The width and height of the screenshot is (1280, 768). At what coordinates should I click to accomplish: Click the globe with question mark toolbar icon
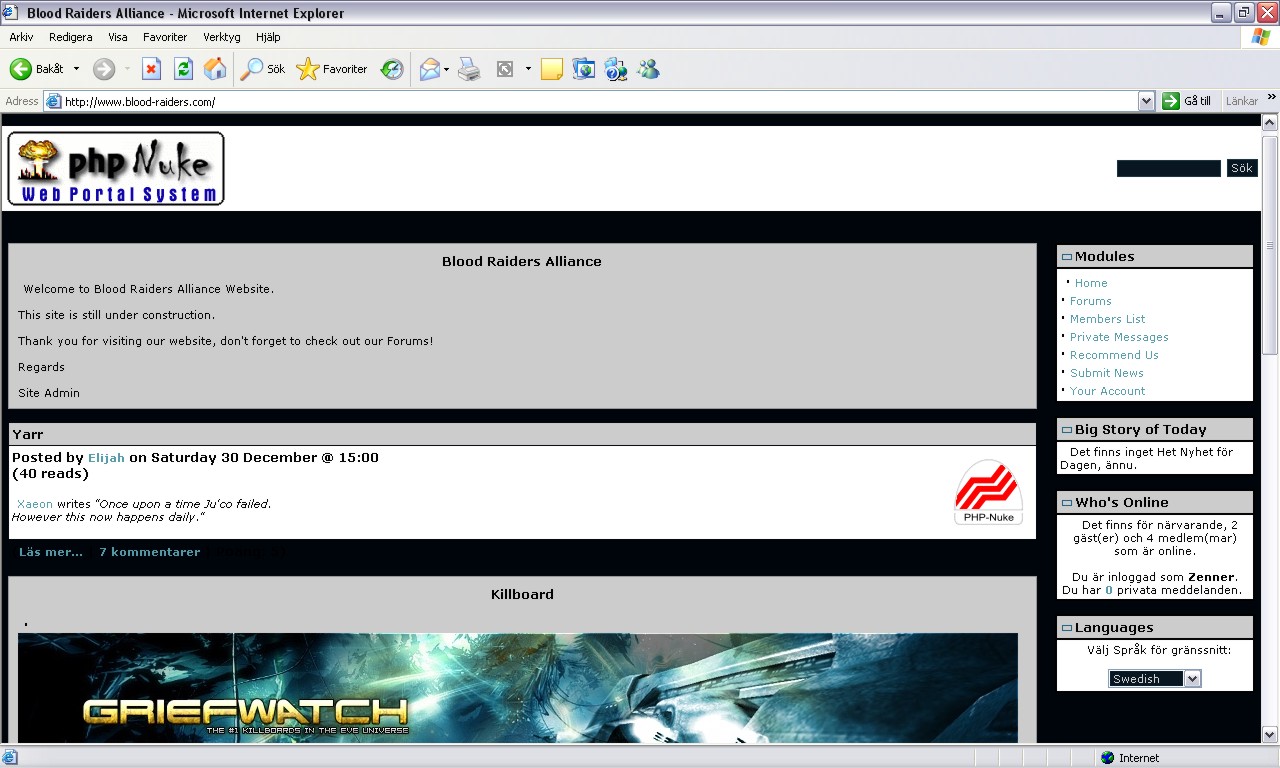616,69
